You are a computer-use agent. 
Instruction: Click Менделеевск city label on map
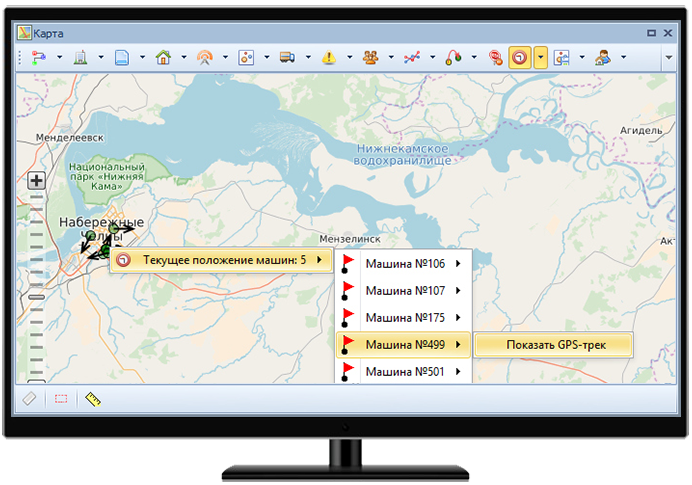pos(70,138)
